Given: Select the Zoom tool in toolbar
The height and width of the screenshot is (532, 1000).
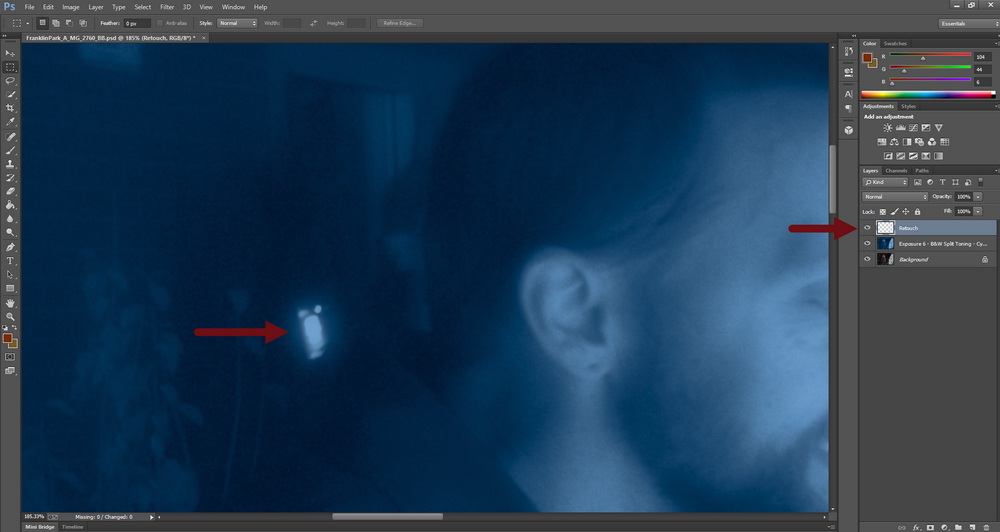Looking at the screenshot, I should click(x=10, y=316).
